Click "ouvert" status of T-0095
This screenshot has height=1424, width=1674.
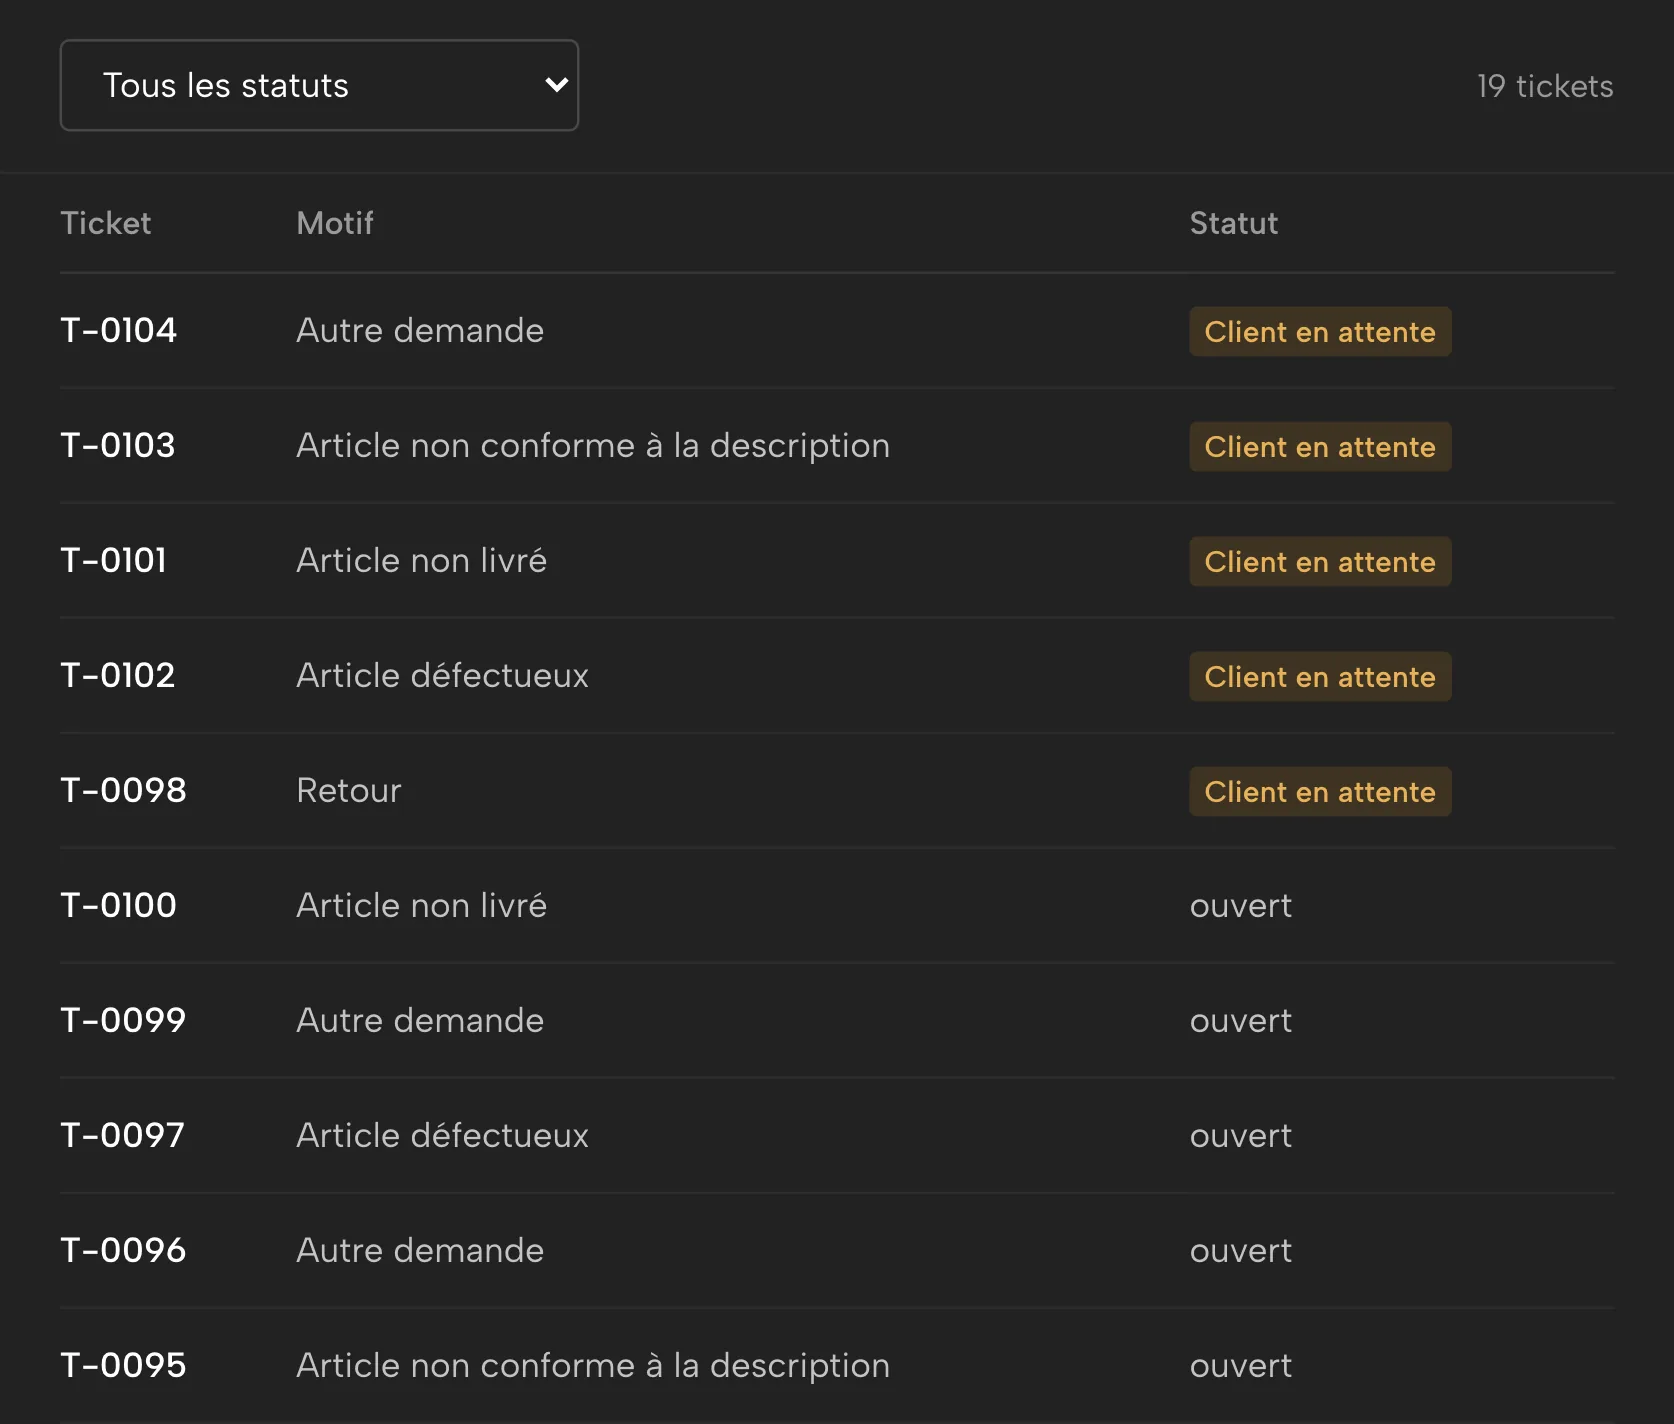click(1241, 1365)
